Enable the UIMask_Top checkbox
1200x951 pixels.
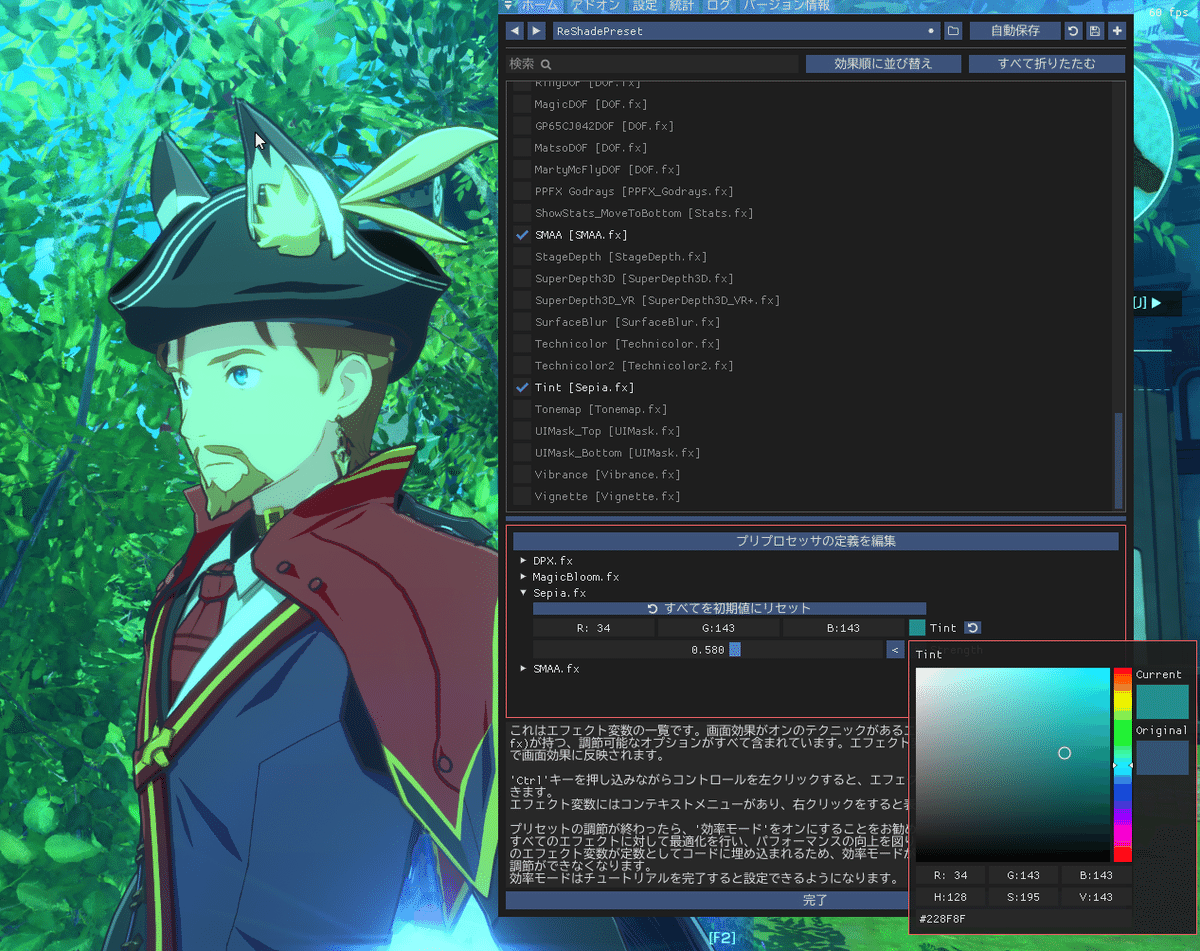[x=522, y=431]
